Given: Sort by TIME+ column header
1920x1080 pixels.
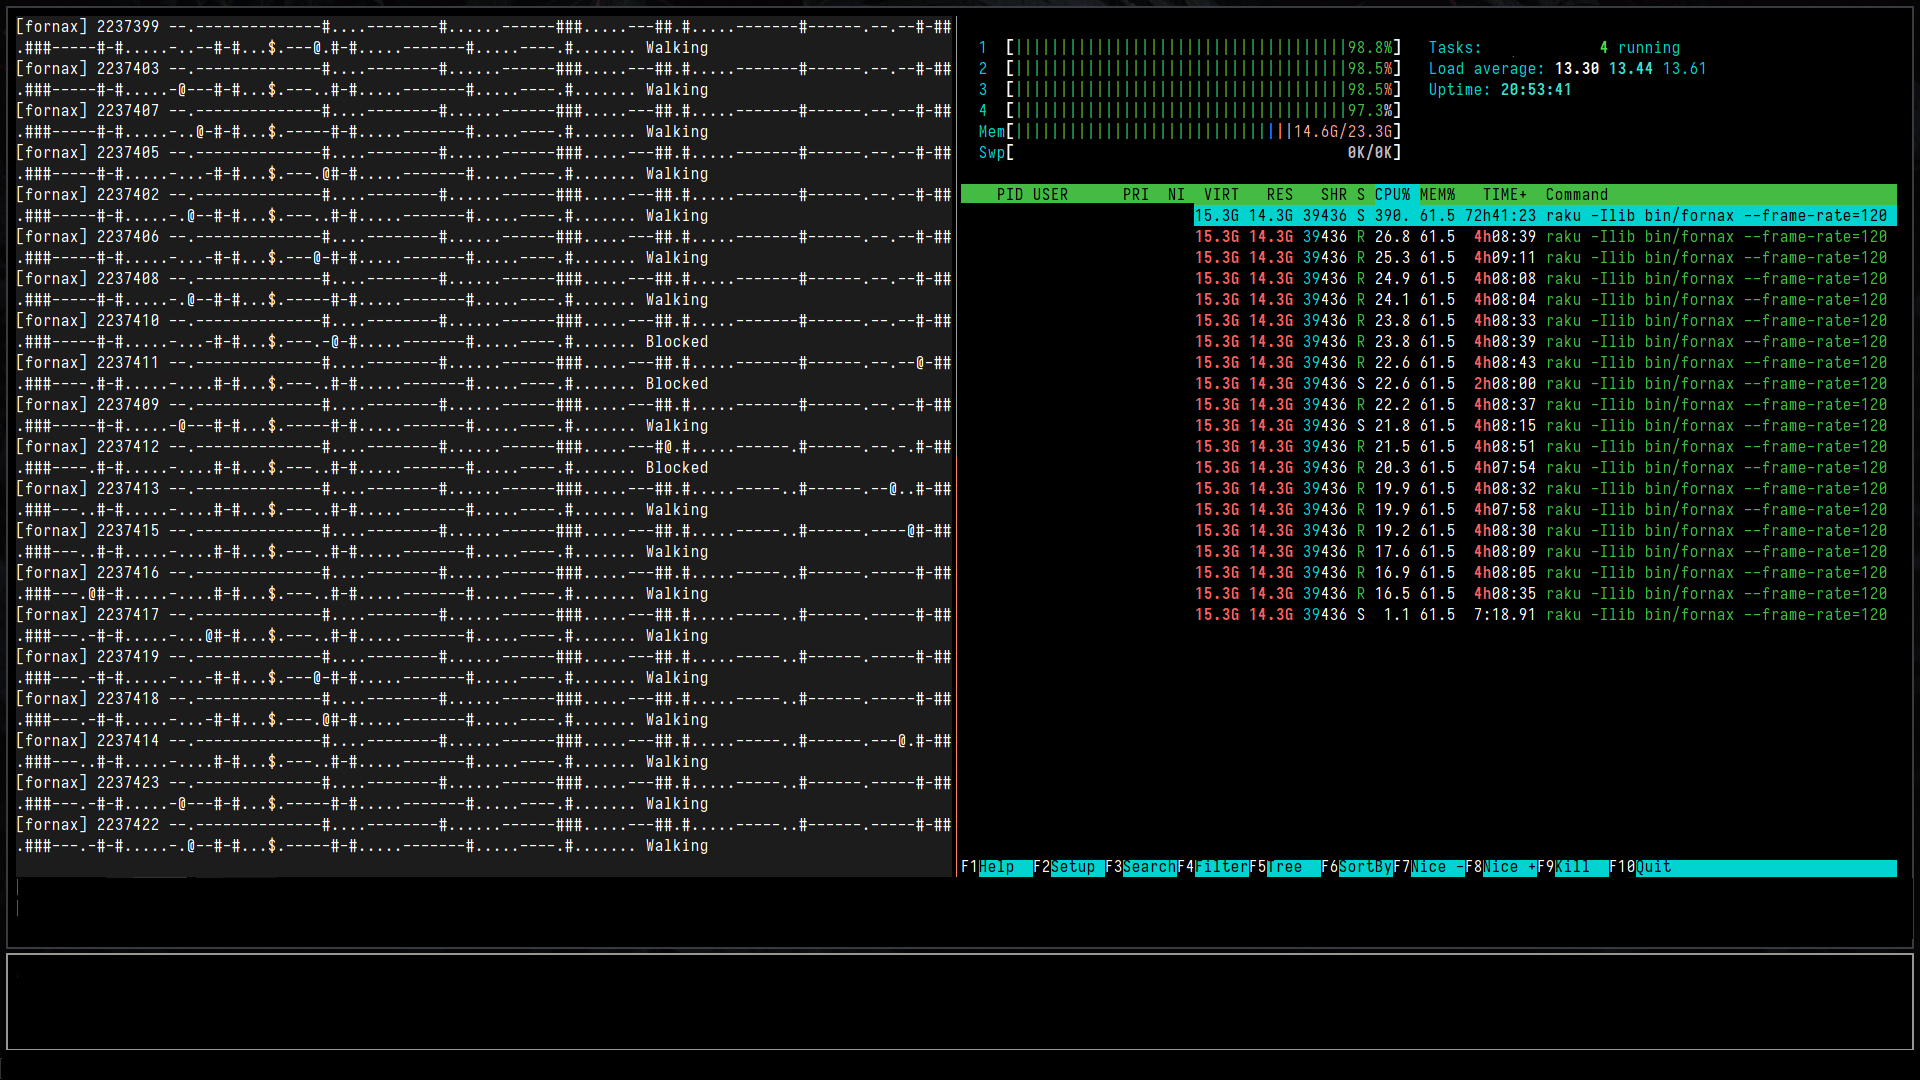Looking at the screenshot, I should point(1505,195).
